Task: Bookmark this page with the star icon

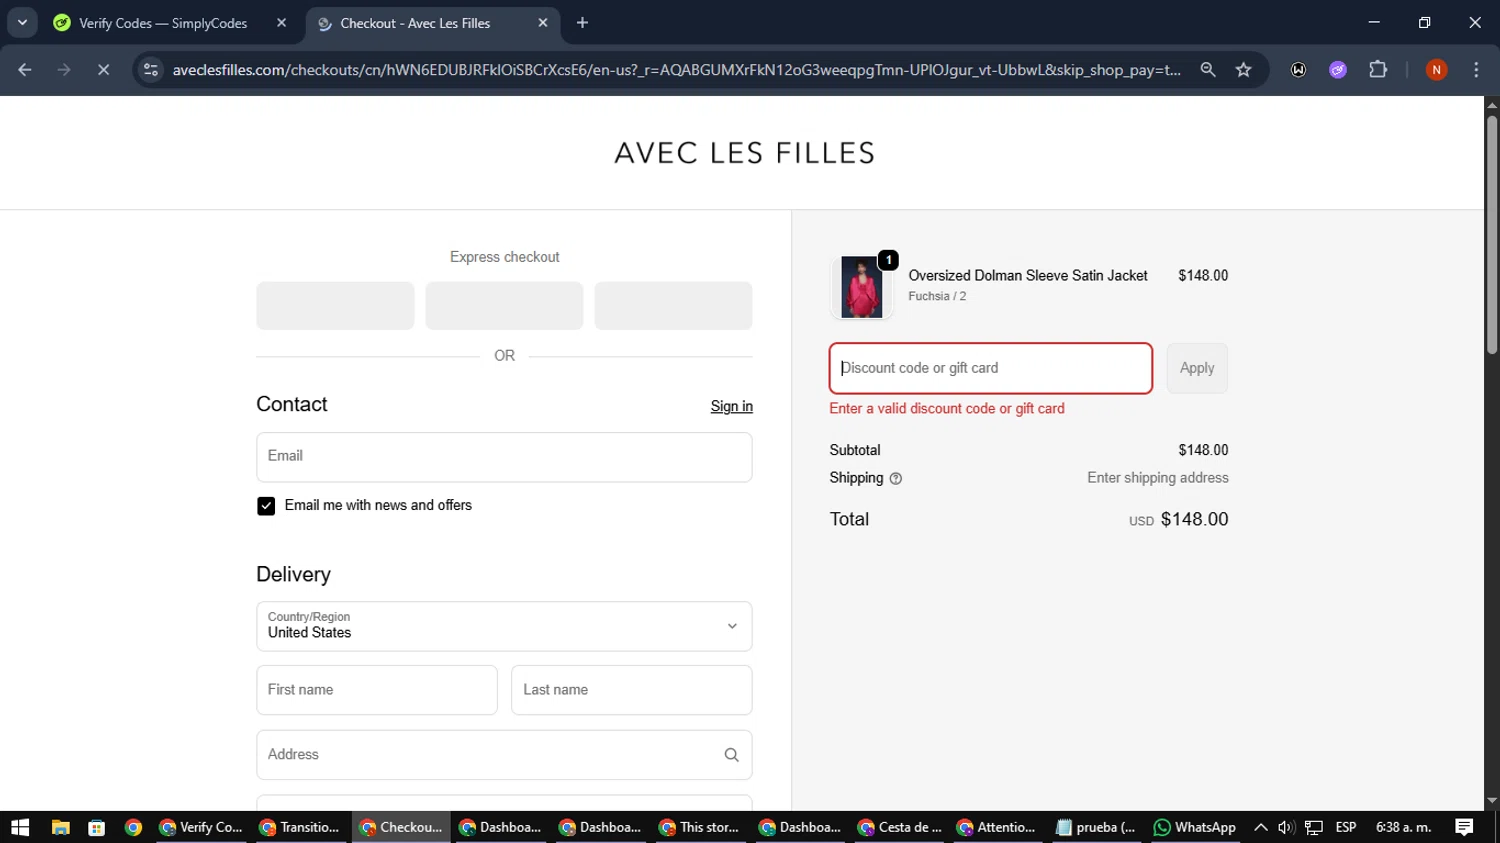Action: tap(1243, 70)
